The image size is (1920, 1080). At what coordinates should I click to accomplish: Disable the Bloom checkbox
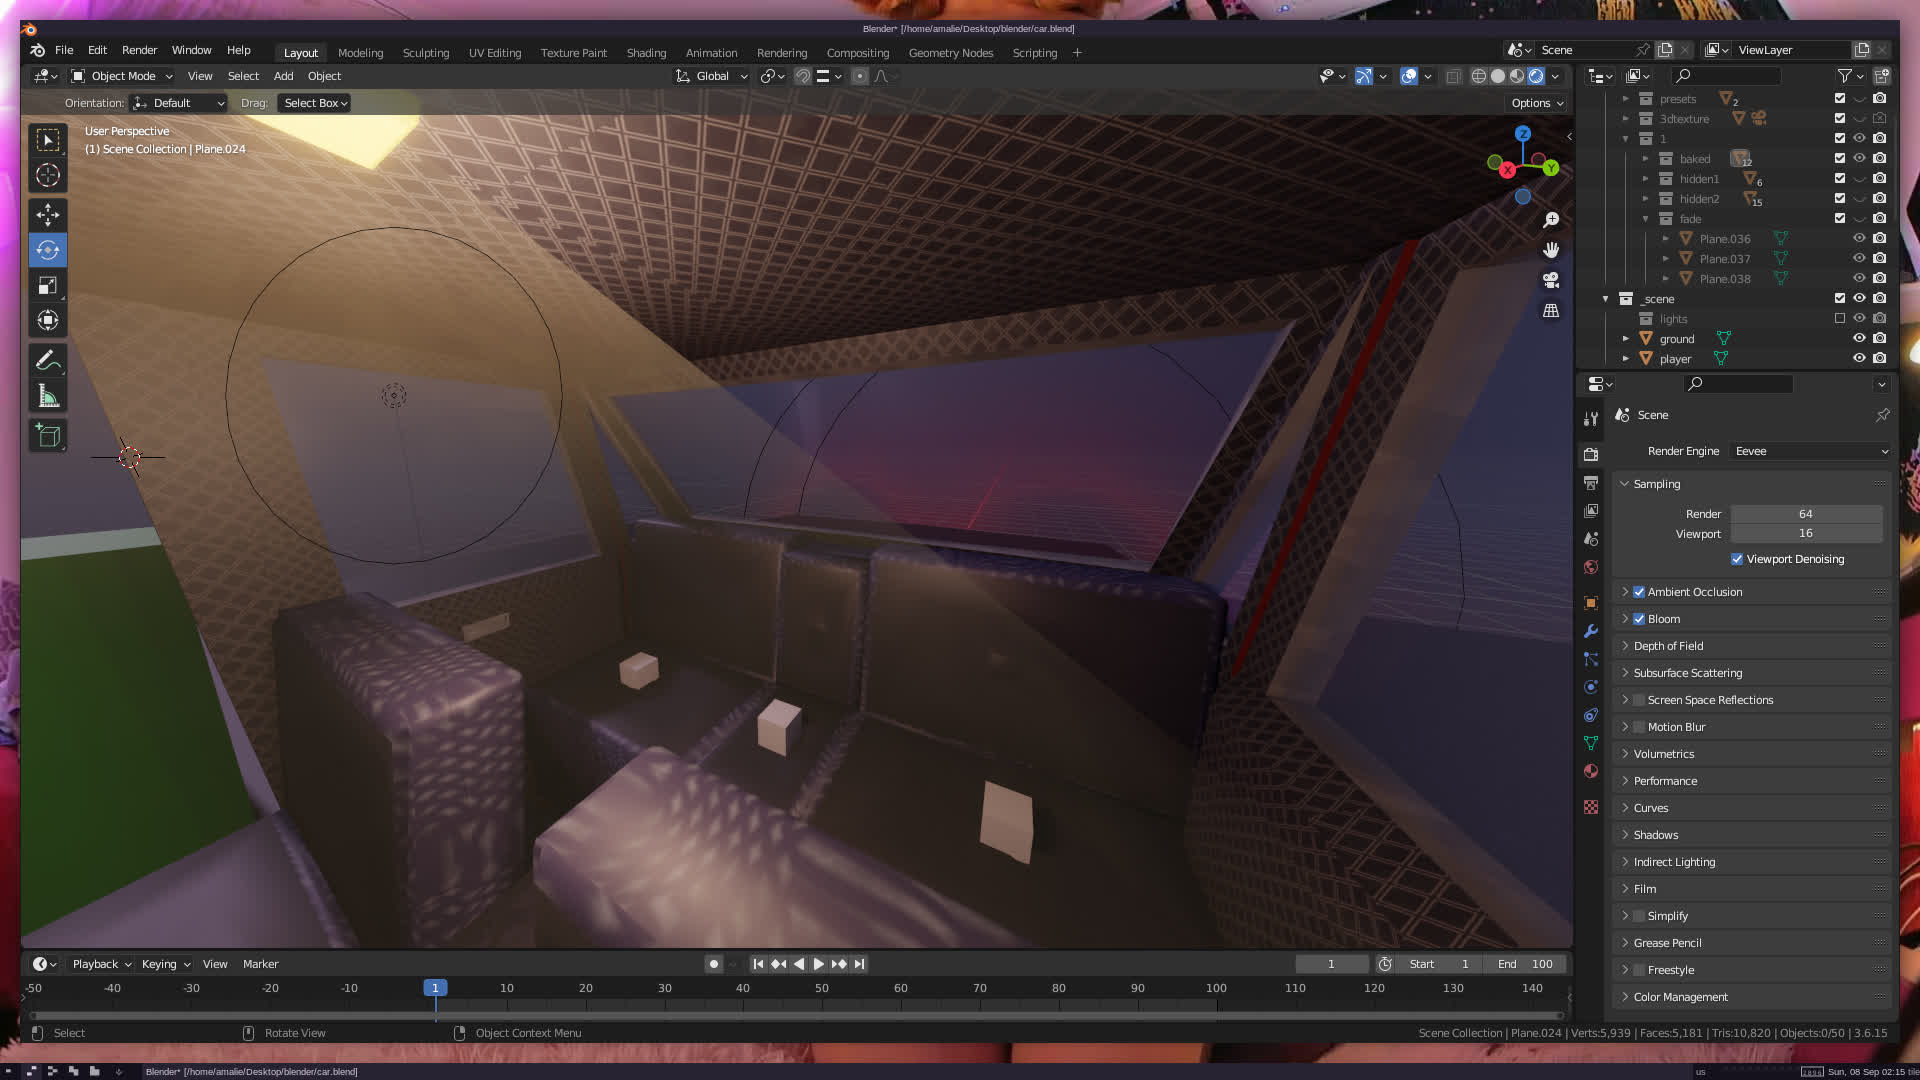point(1639,619)
